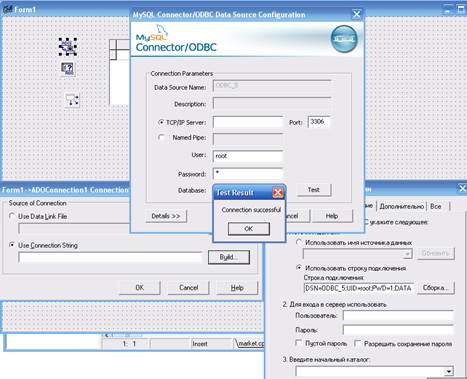The image size is (467, 379).
Task: Select the TCP/IP Server radio button
Action: (x=161, y=122)
